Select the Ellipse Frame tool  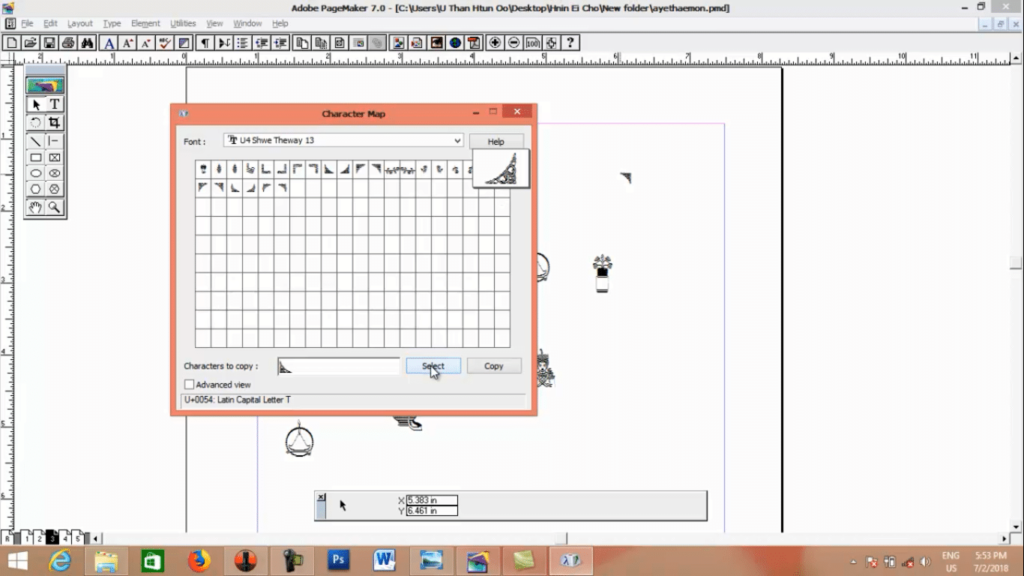(54, 173)
